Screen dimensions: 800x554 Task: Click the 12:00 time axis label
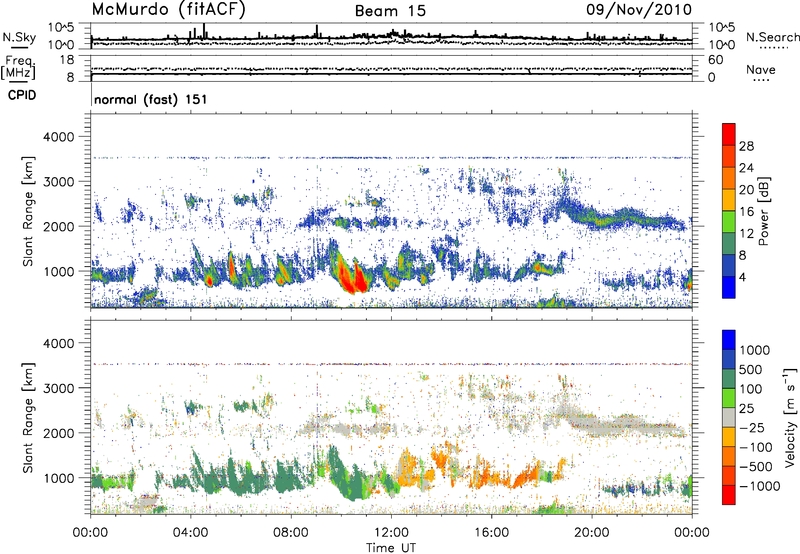(391, 533)
